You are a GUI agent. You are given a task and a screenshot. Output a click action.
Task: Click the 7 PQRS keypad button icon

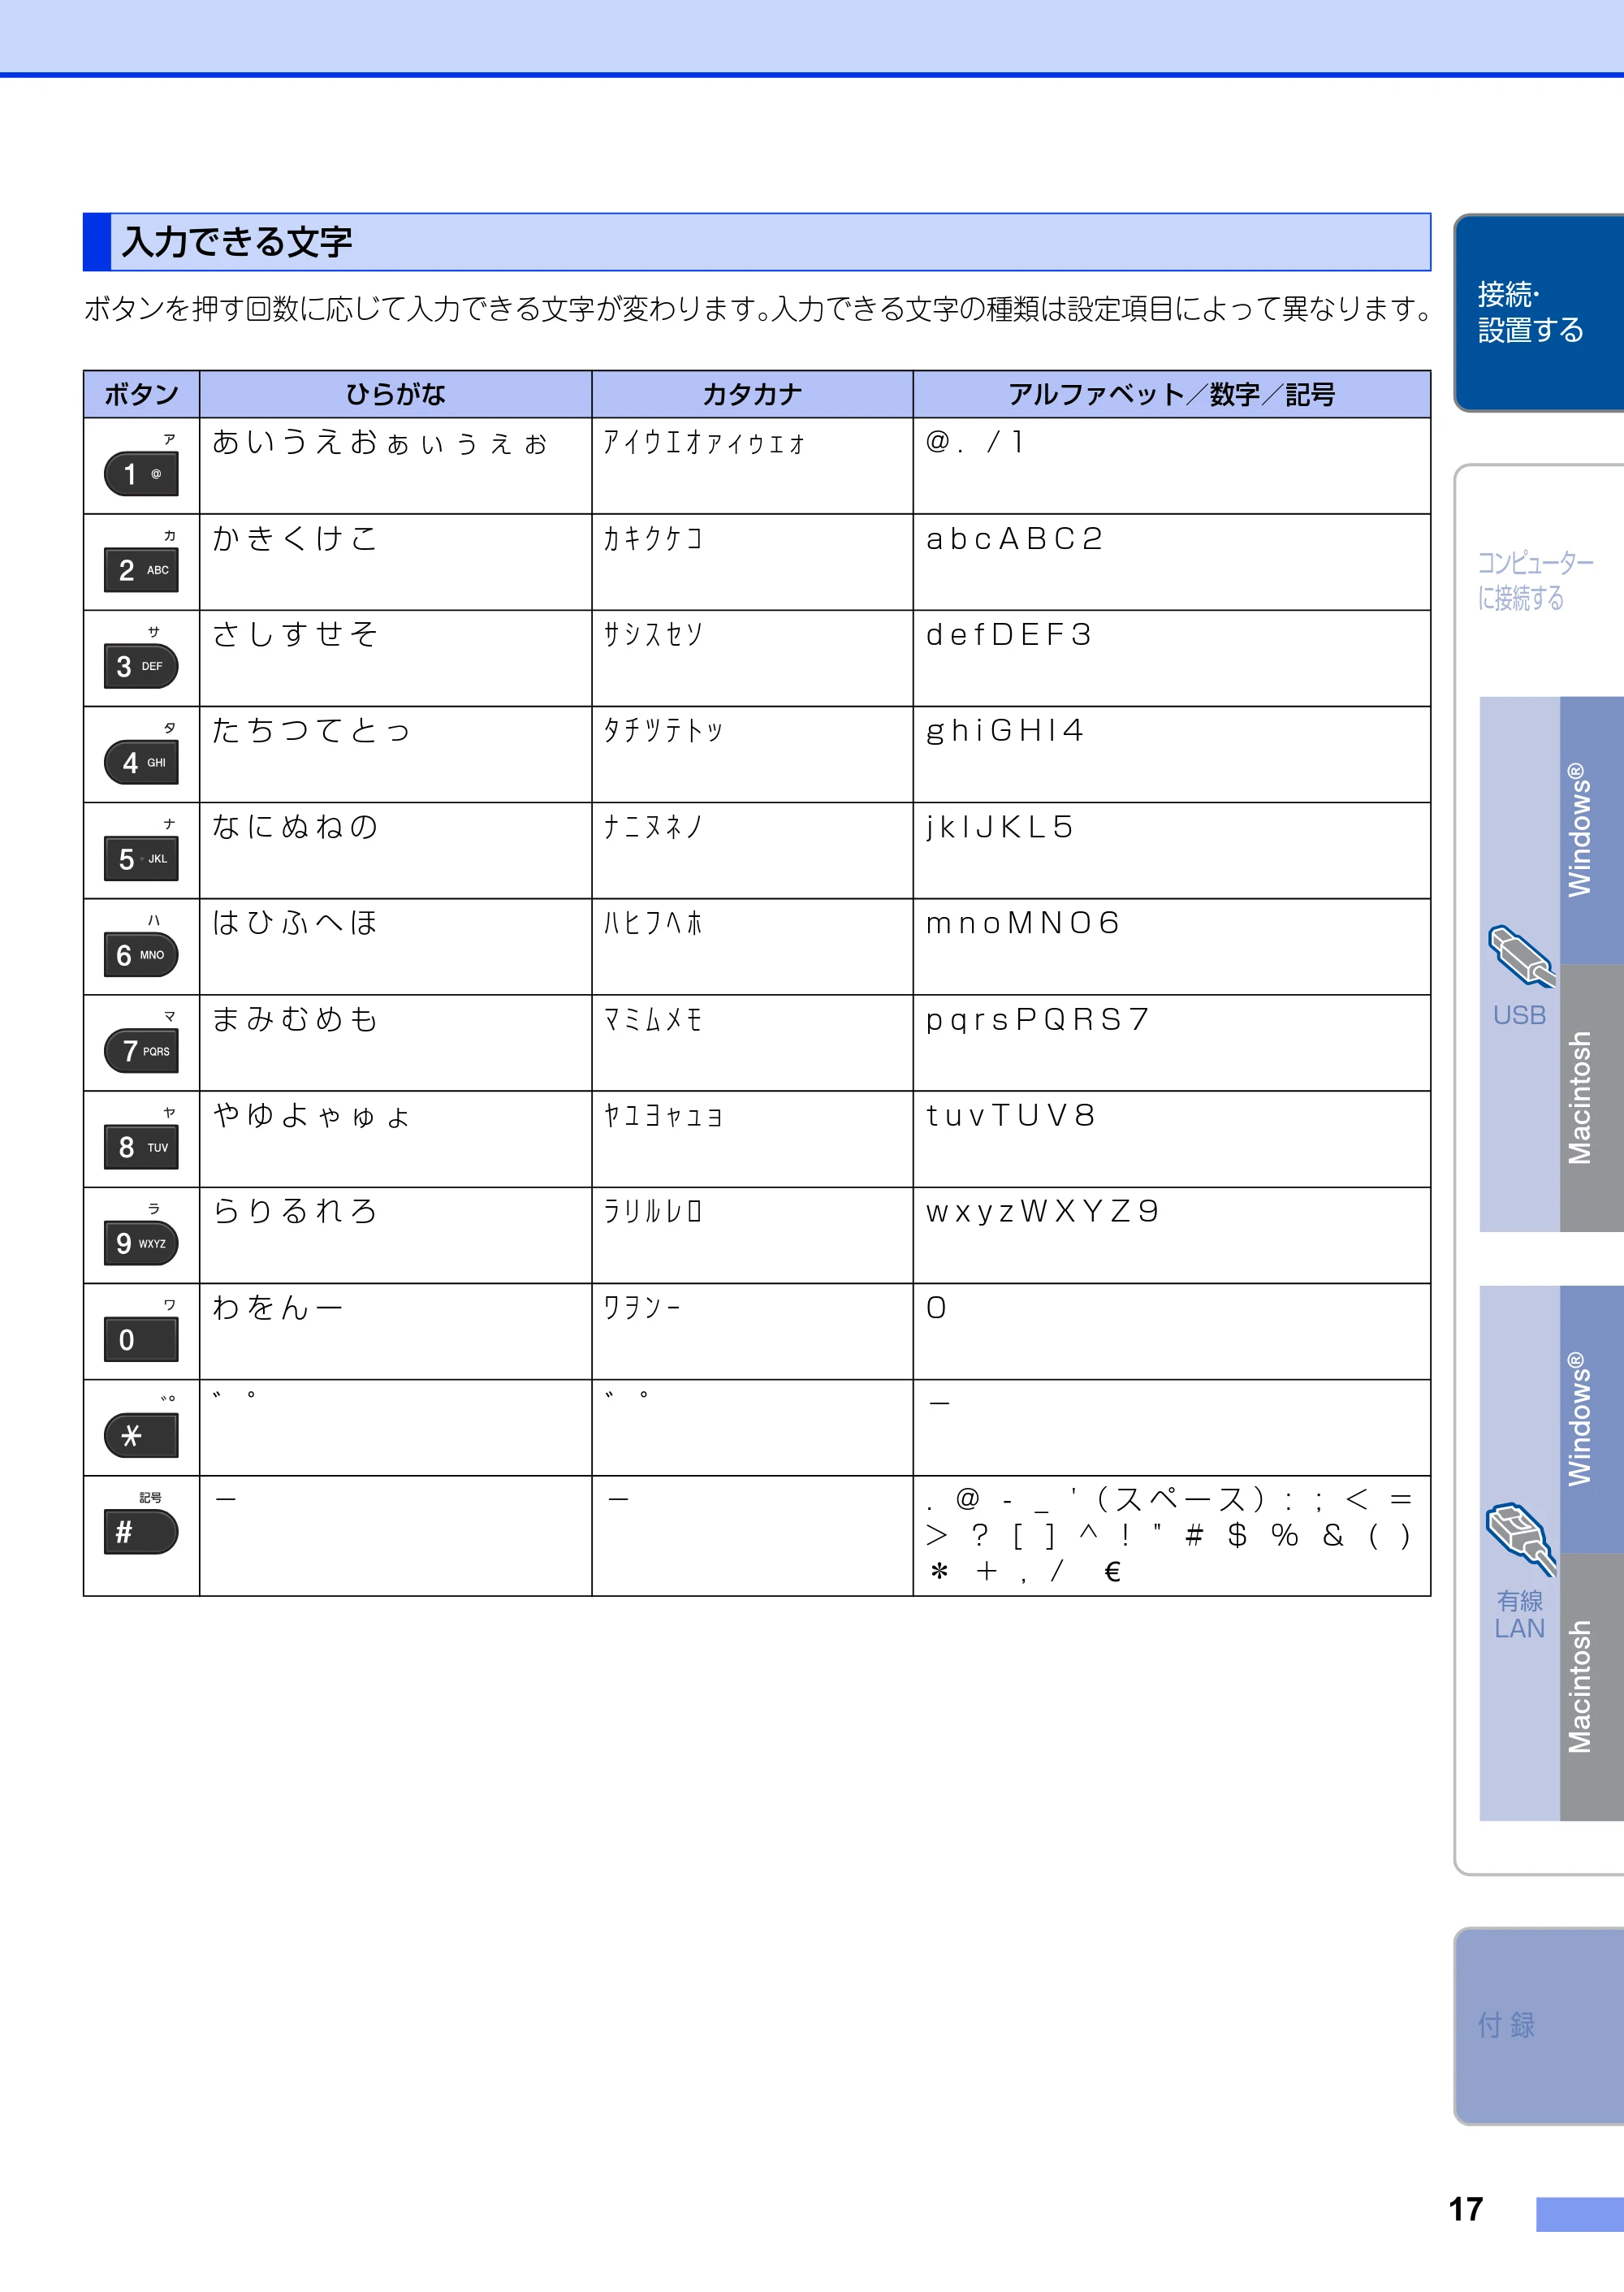coord(141,1051)
